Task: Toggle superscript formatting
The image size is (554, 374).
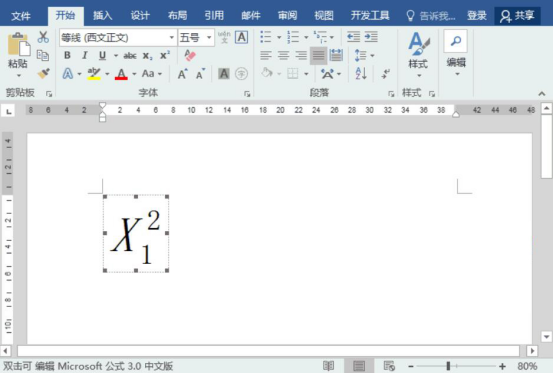Action: pos(165,55)
